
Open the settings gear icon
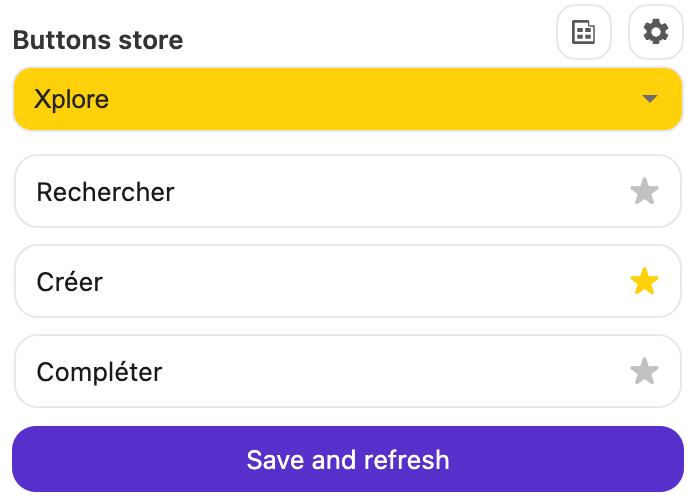[x=655, y=32]
